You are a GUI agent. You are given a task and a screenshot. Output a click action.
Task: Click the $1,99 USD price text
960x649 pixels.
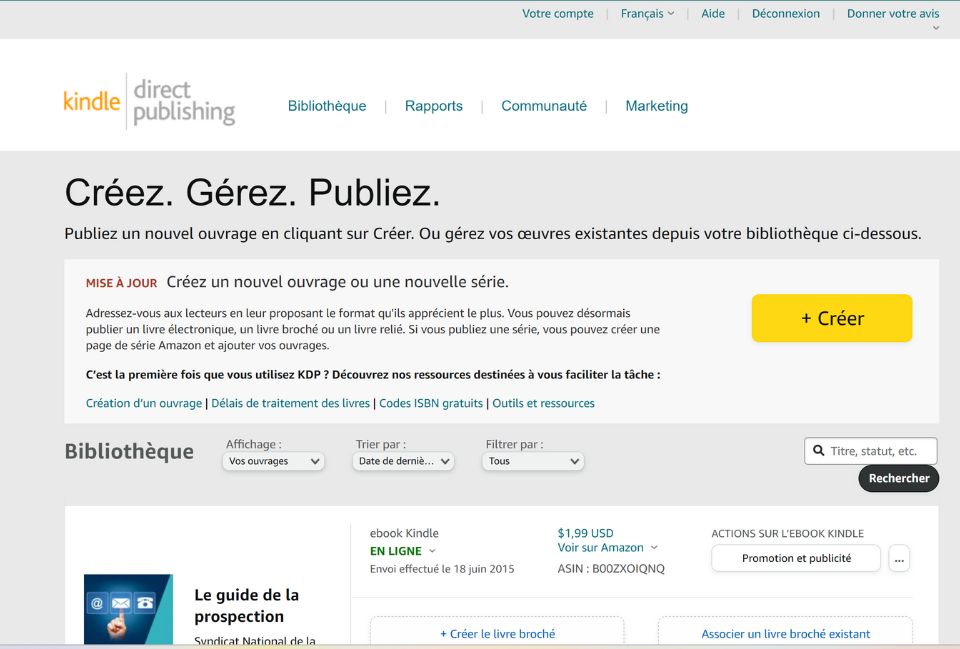click(x=585, y=533)
